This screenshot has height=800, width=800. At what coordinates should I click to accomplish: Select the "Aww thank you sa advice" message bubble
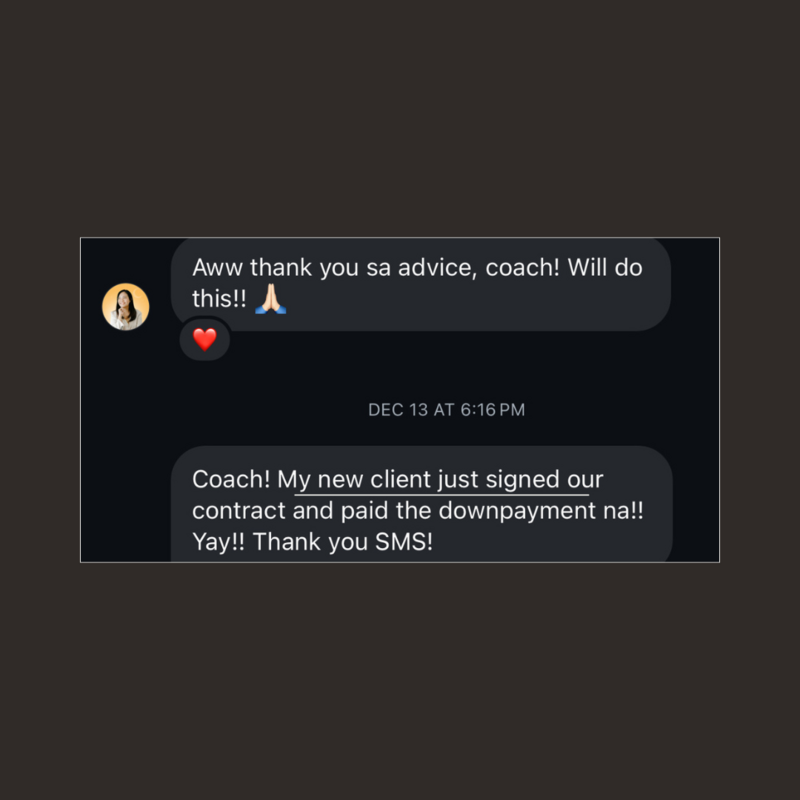(420, 284)
